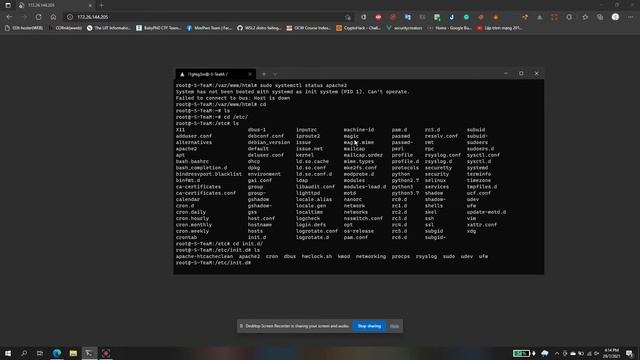The image size is (640, 360).
Task: Click the blue J extension icon
Action: (x=451, y=17)
